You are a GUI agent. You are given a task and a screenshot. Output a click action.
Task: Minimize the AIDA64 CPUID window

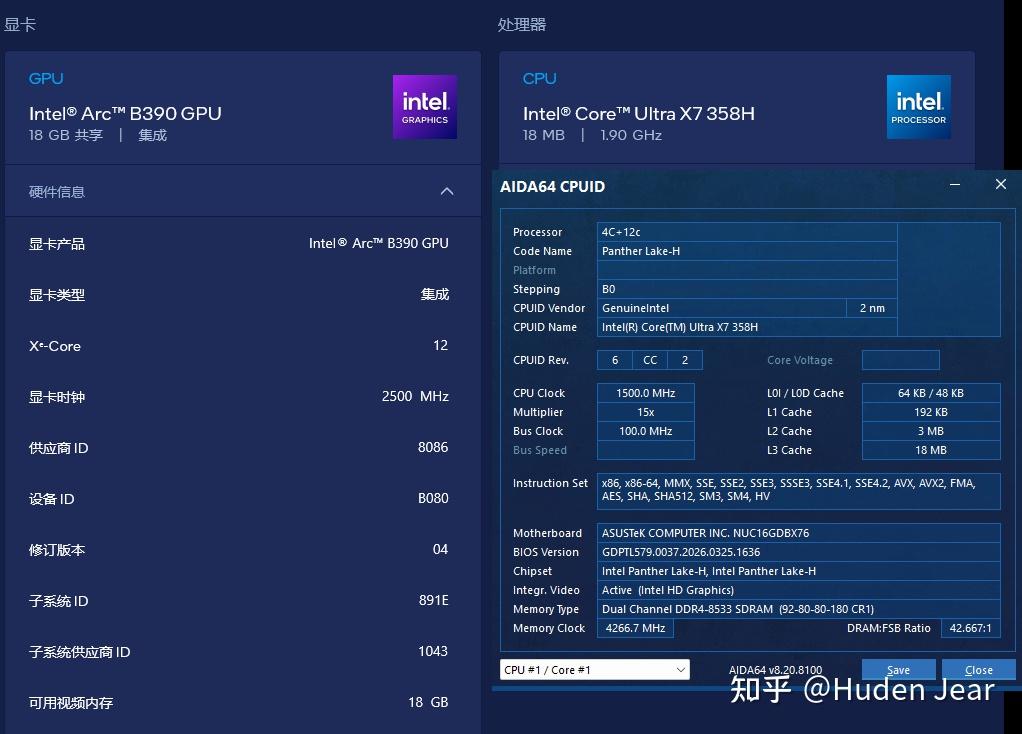955,185
